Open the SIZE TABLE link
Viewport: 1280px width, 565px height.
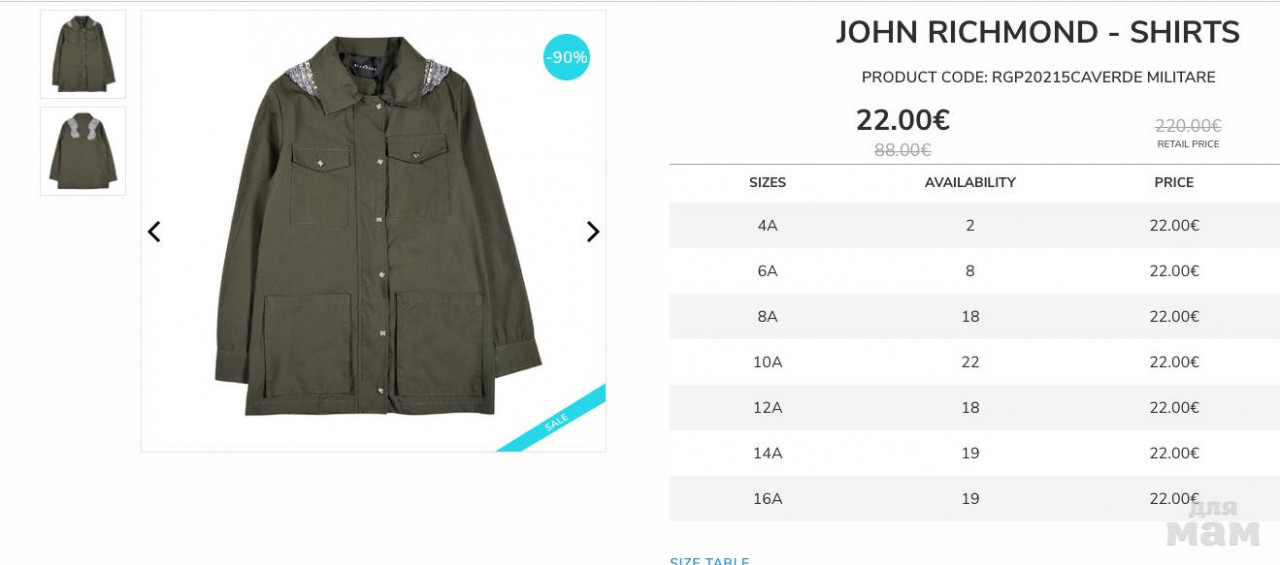(x=709, y=560)
